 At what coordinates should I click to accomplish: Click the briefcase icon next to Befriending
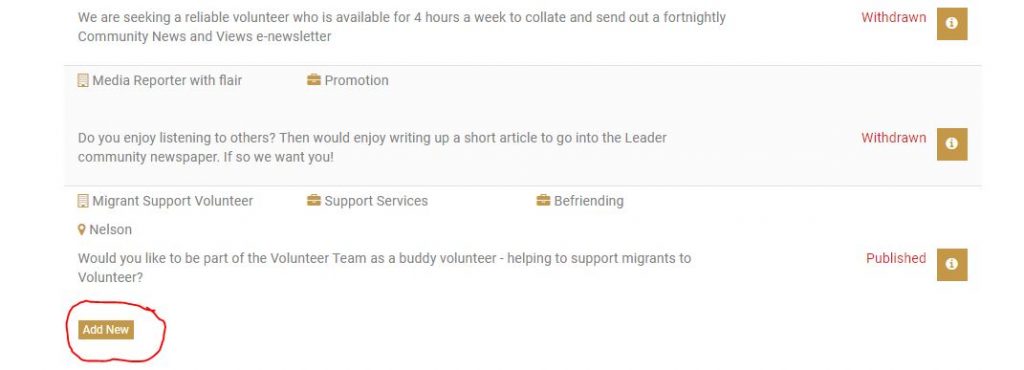[543, 201]
